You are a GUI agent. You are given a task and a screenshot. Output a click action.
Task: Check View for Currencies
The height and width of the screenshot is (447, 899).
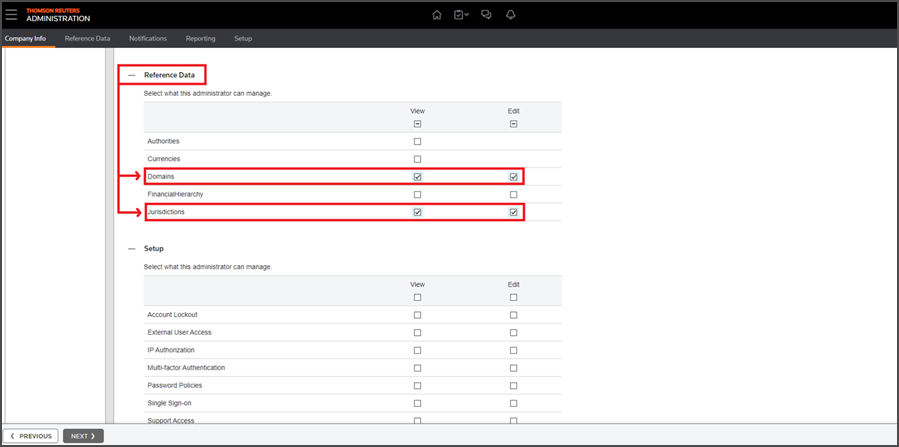point(417,159)
